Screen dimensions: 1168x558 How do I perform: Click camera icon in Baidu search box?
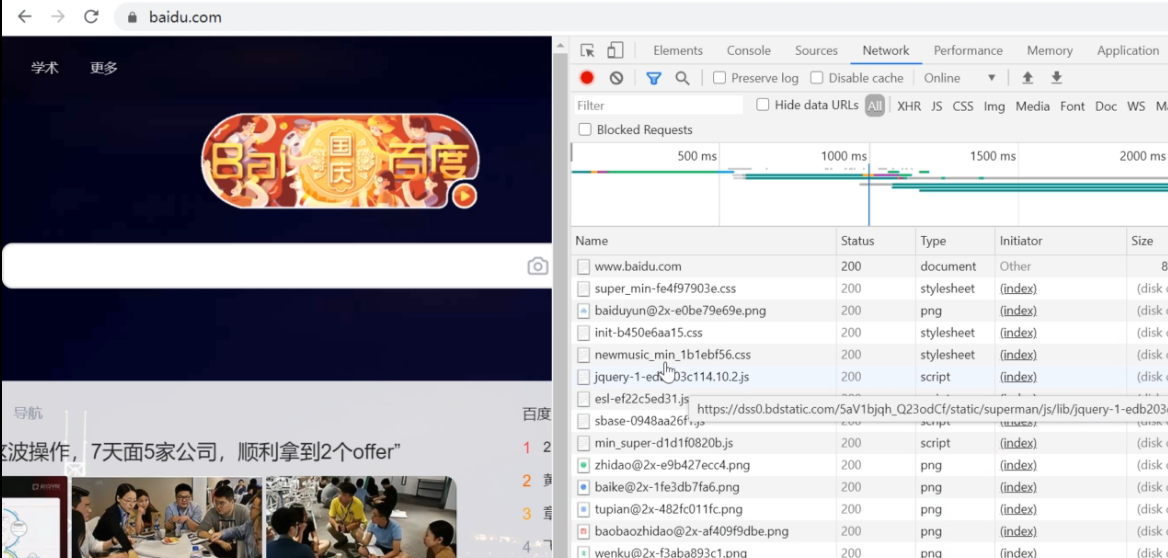[x=538, y=266]
